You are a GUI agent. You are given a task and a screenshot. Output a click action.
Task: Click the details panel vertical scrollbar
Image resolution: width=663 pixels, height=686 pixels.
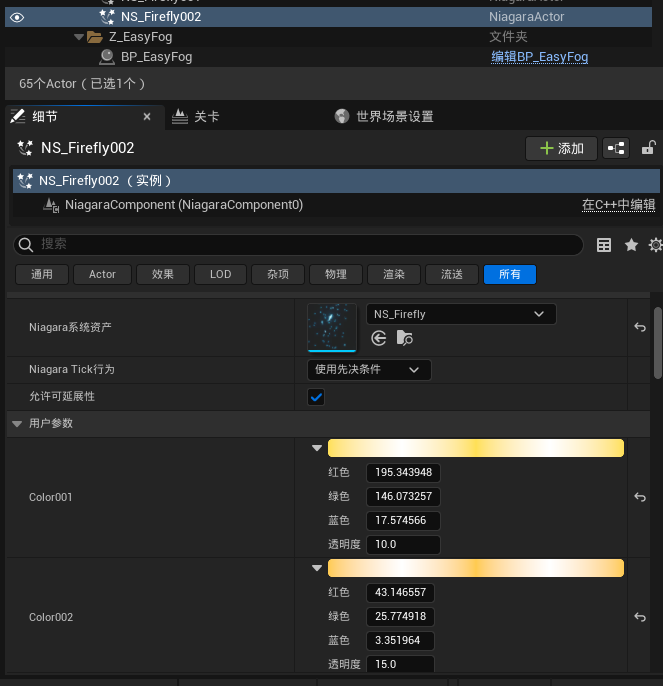pos(658,343)
